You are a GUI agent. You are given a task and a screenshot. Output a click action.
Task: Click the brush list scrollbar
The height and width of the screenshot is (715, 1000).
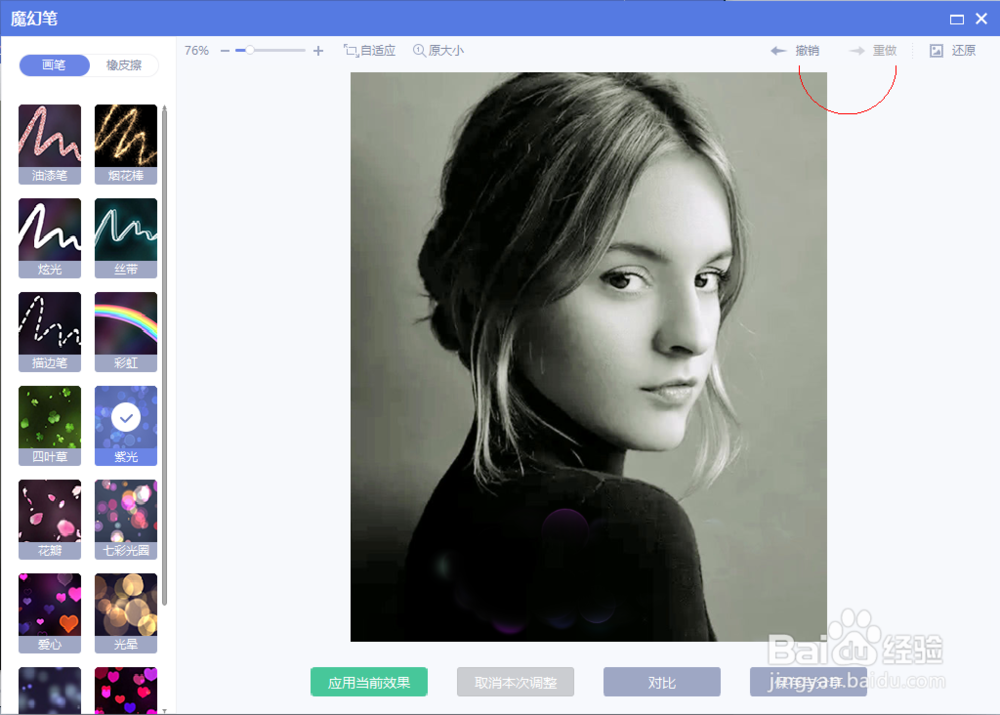tap(165, 356)
